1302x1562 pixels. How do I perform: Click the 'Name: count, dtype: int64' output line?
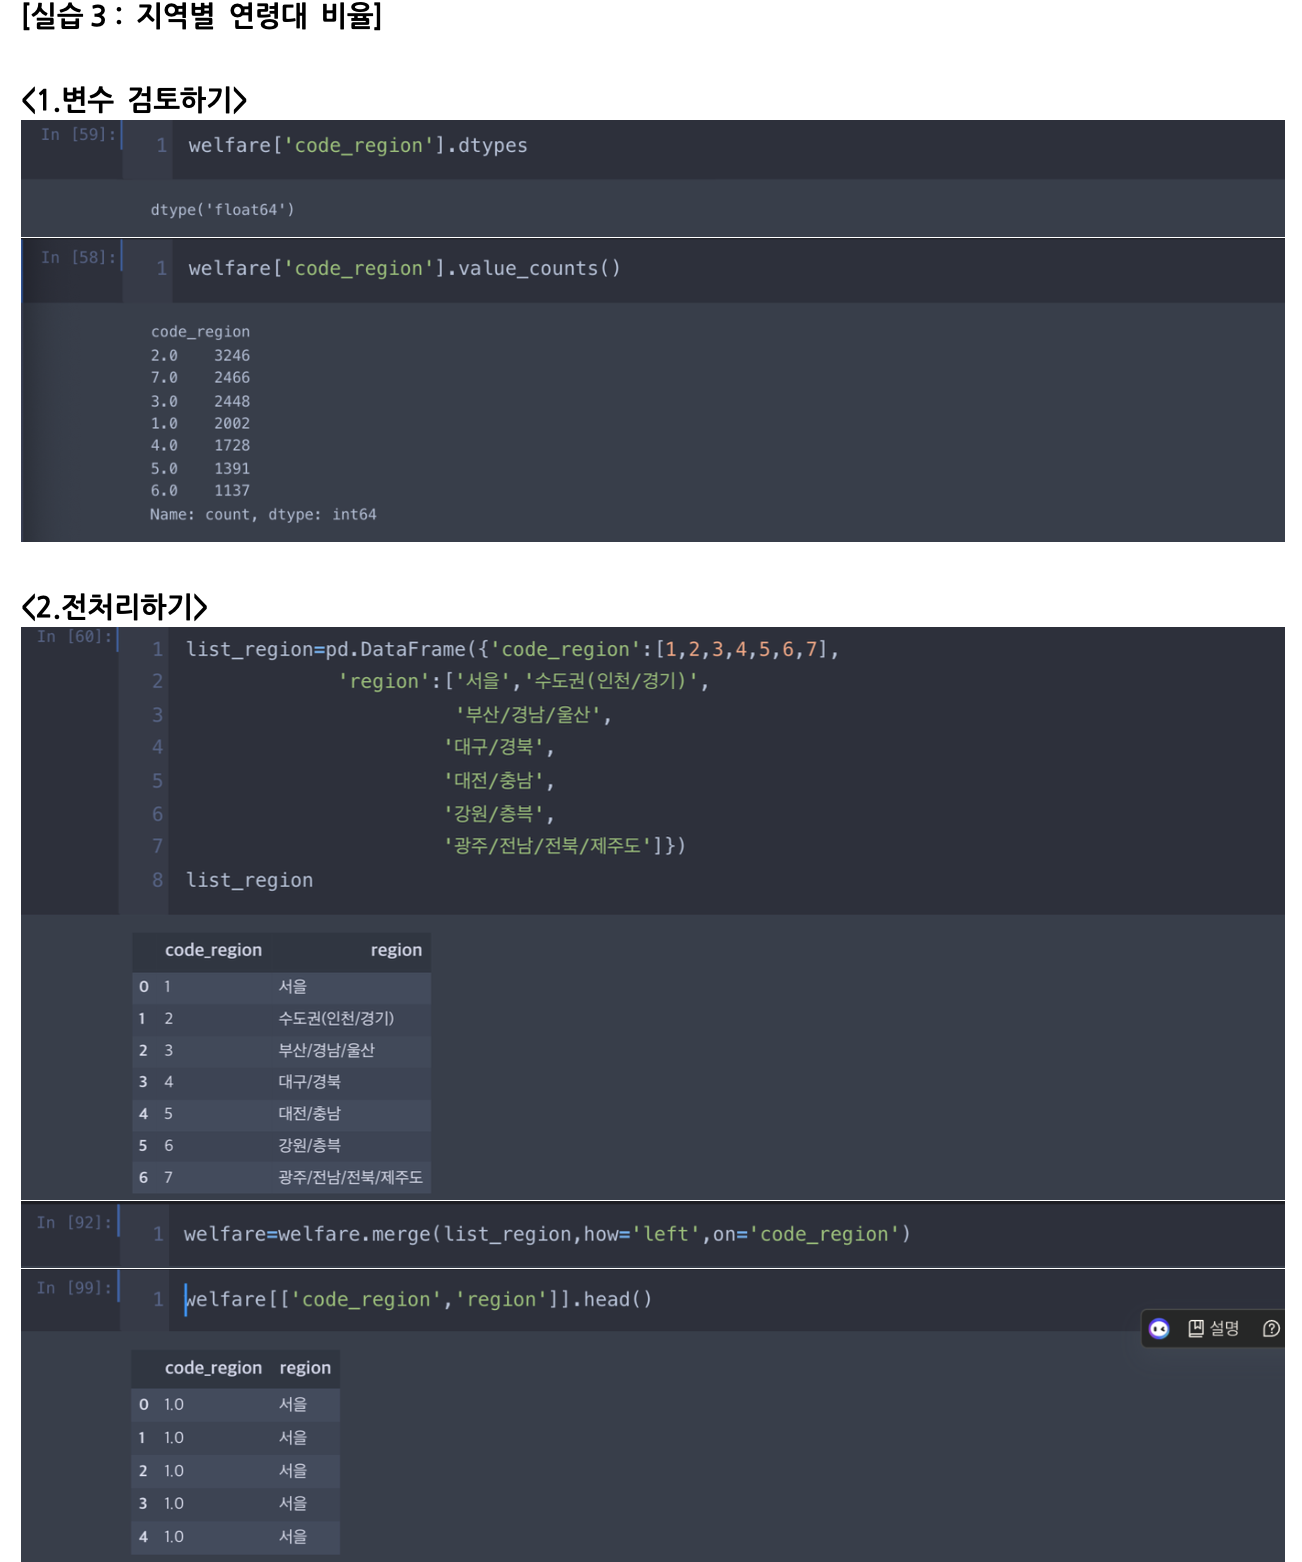point(263,514)
